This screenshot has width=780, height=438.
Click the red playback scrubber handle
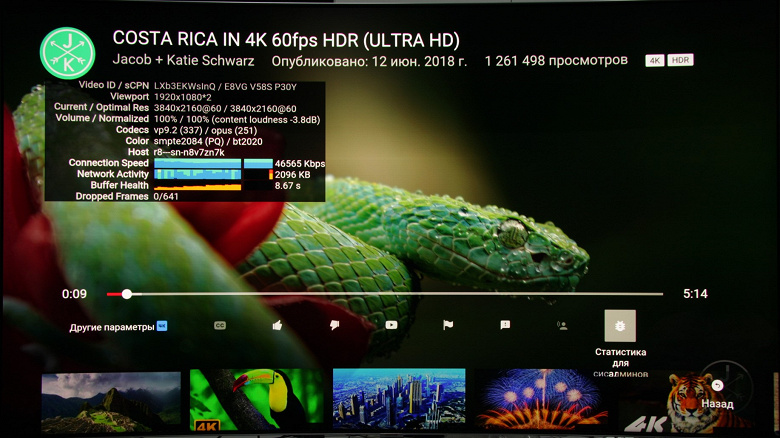(127, 294)
